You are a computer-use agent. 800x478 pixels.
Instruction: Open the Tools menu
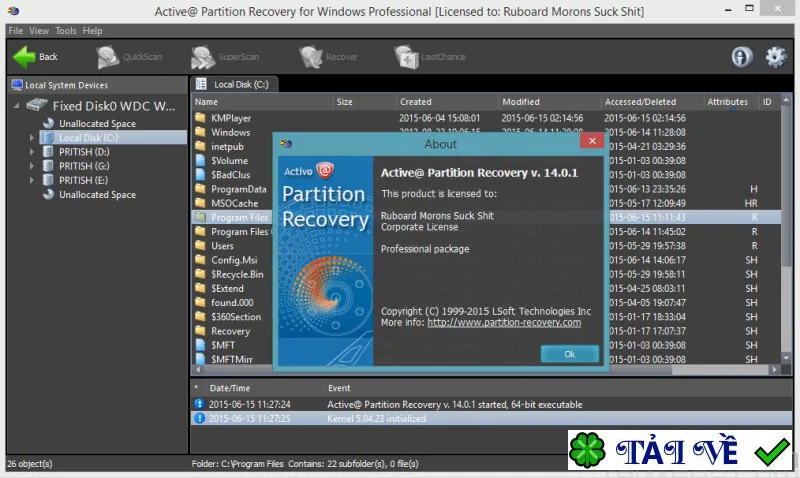(x=66, y=31)
